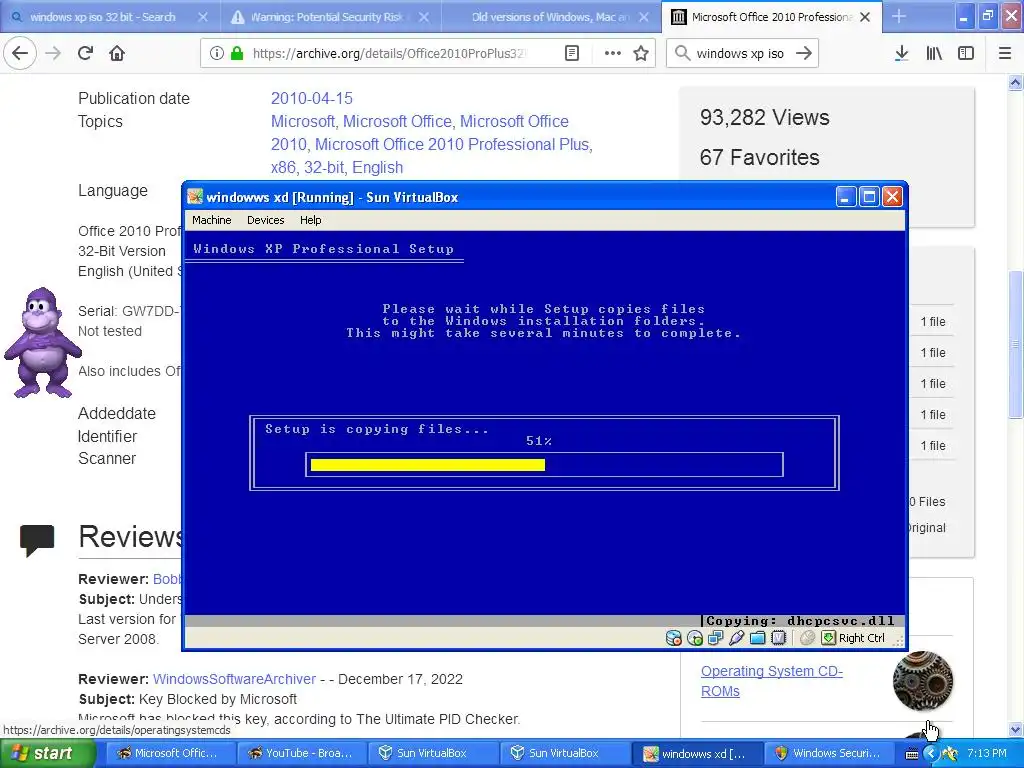Image resolution: width=1024 pixels, height=768 pixels.
Task: Click the Right Ctrl host key label
Action: pos(861,638)
